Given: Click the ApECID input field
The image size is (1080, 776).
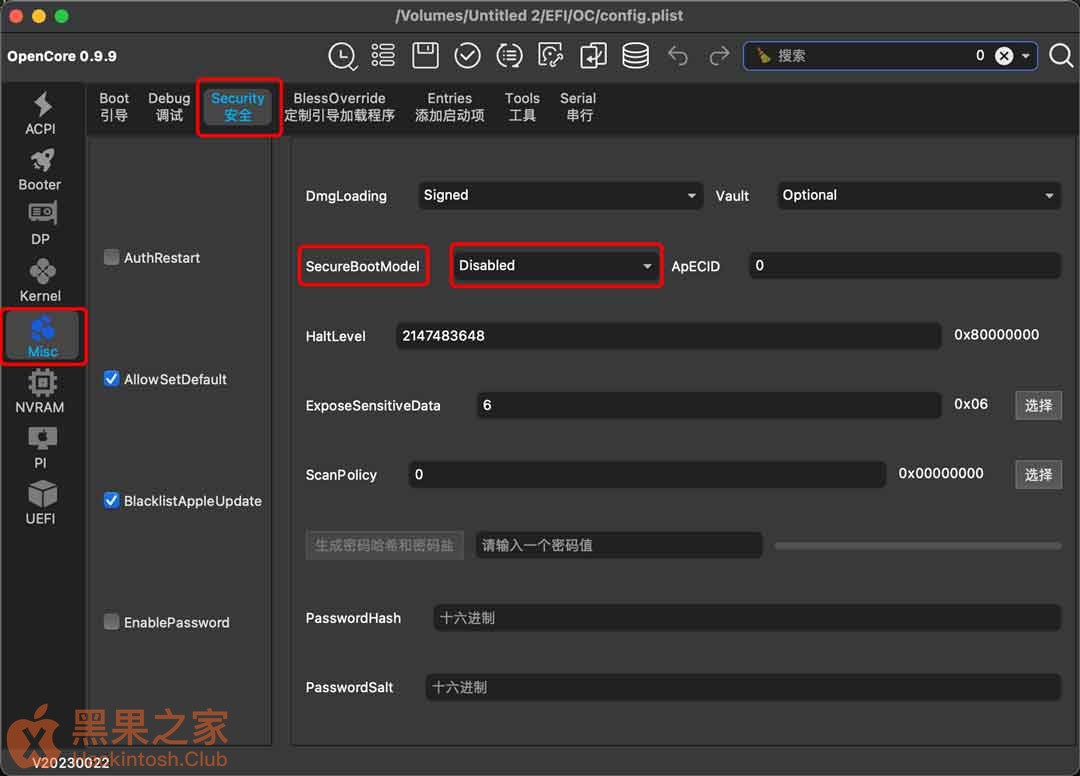Looking at the screenshot, I should [x=905, y=266].
